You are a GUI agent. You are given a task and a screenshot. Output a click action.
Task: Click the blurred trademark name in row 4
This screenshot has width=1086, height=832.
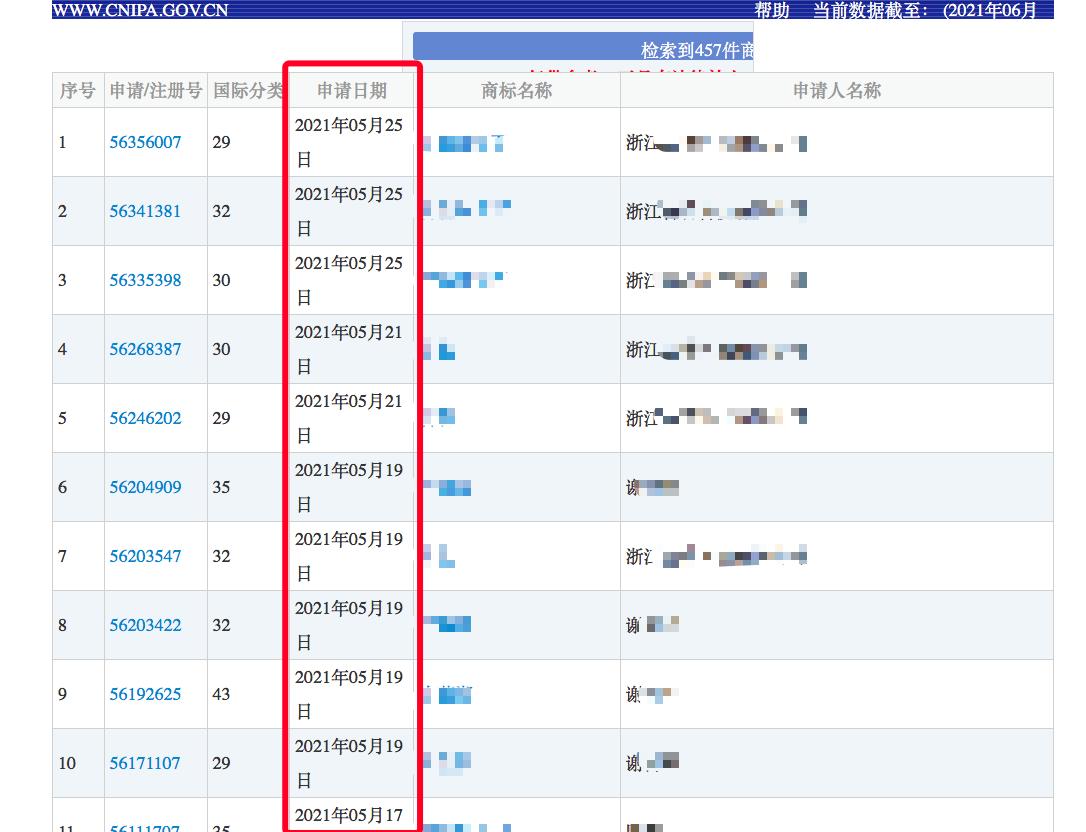pos(439,350)
